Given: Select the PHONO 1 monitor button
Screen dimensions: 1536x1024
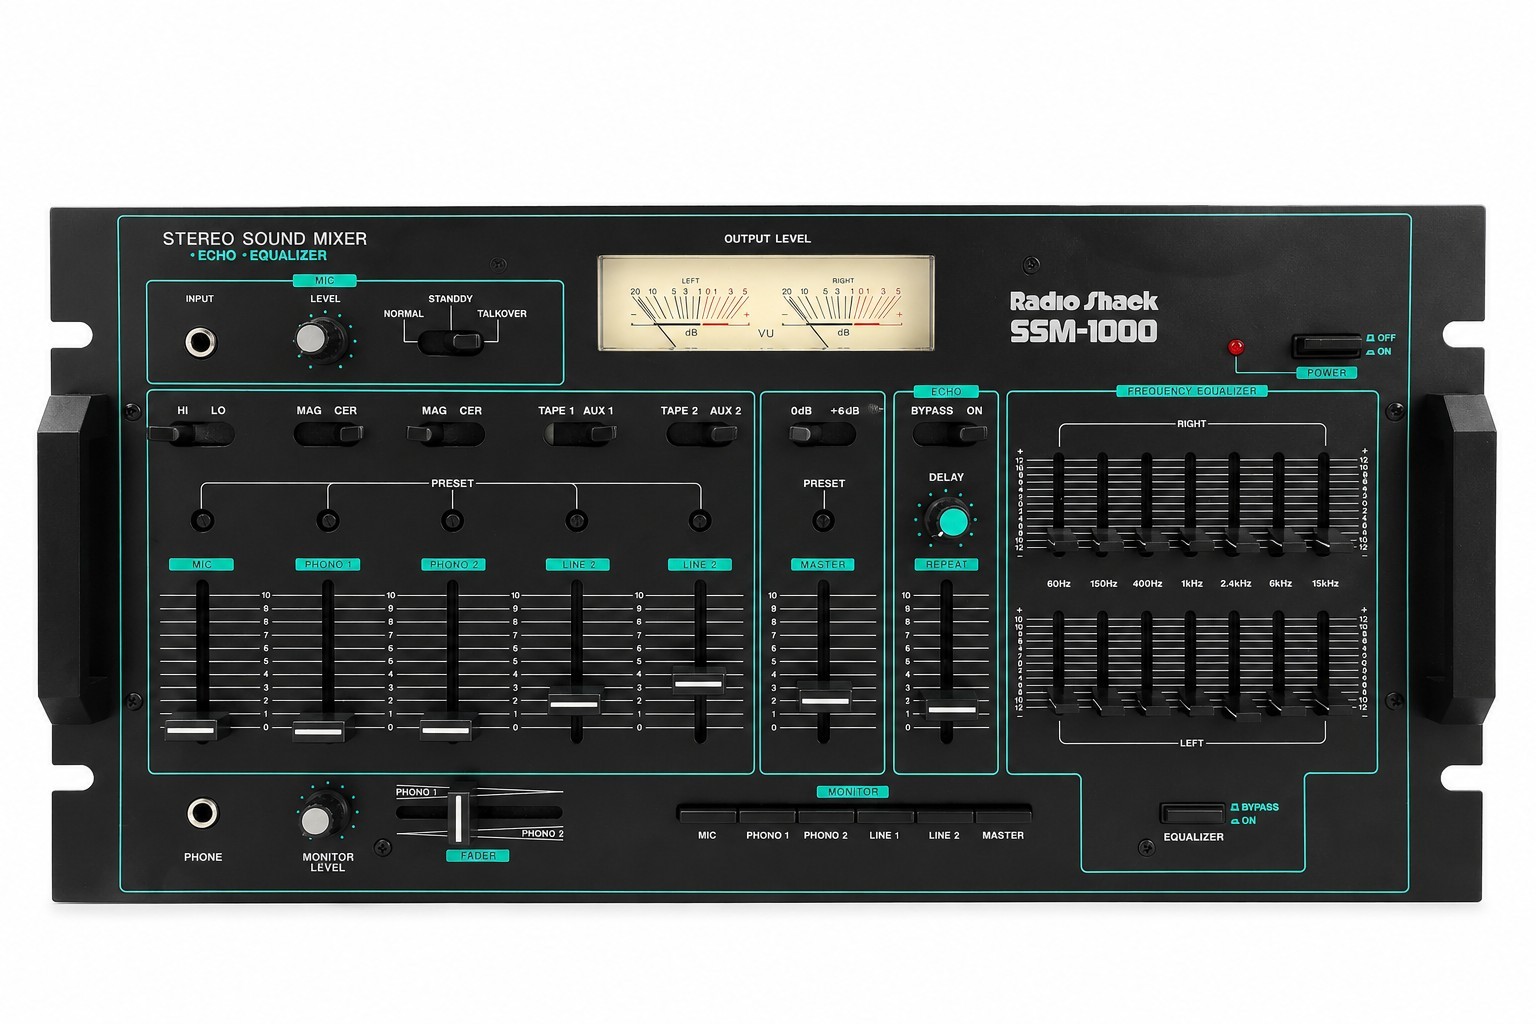Looking at the screenshot, I should tap(767, 815).
